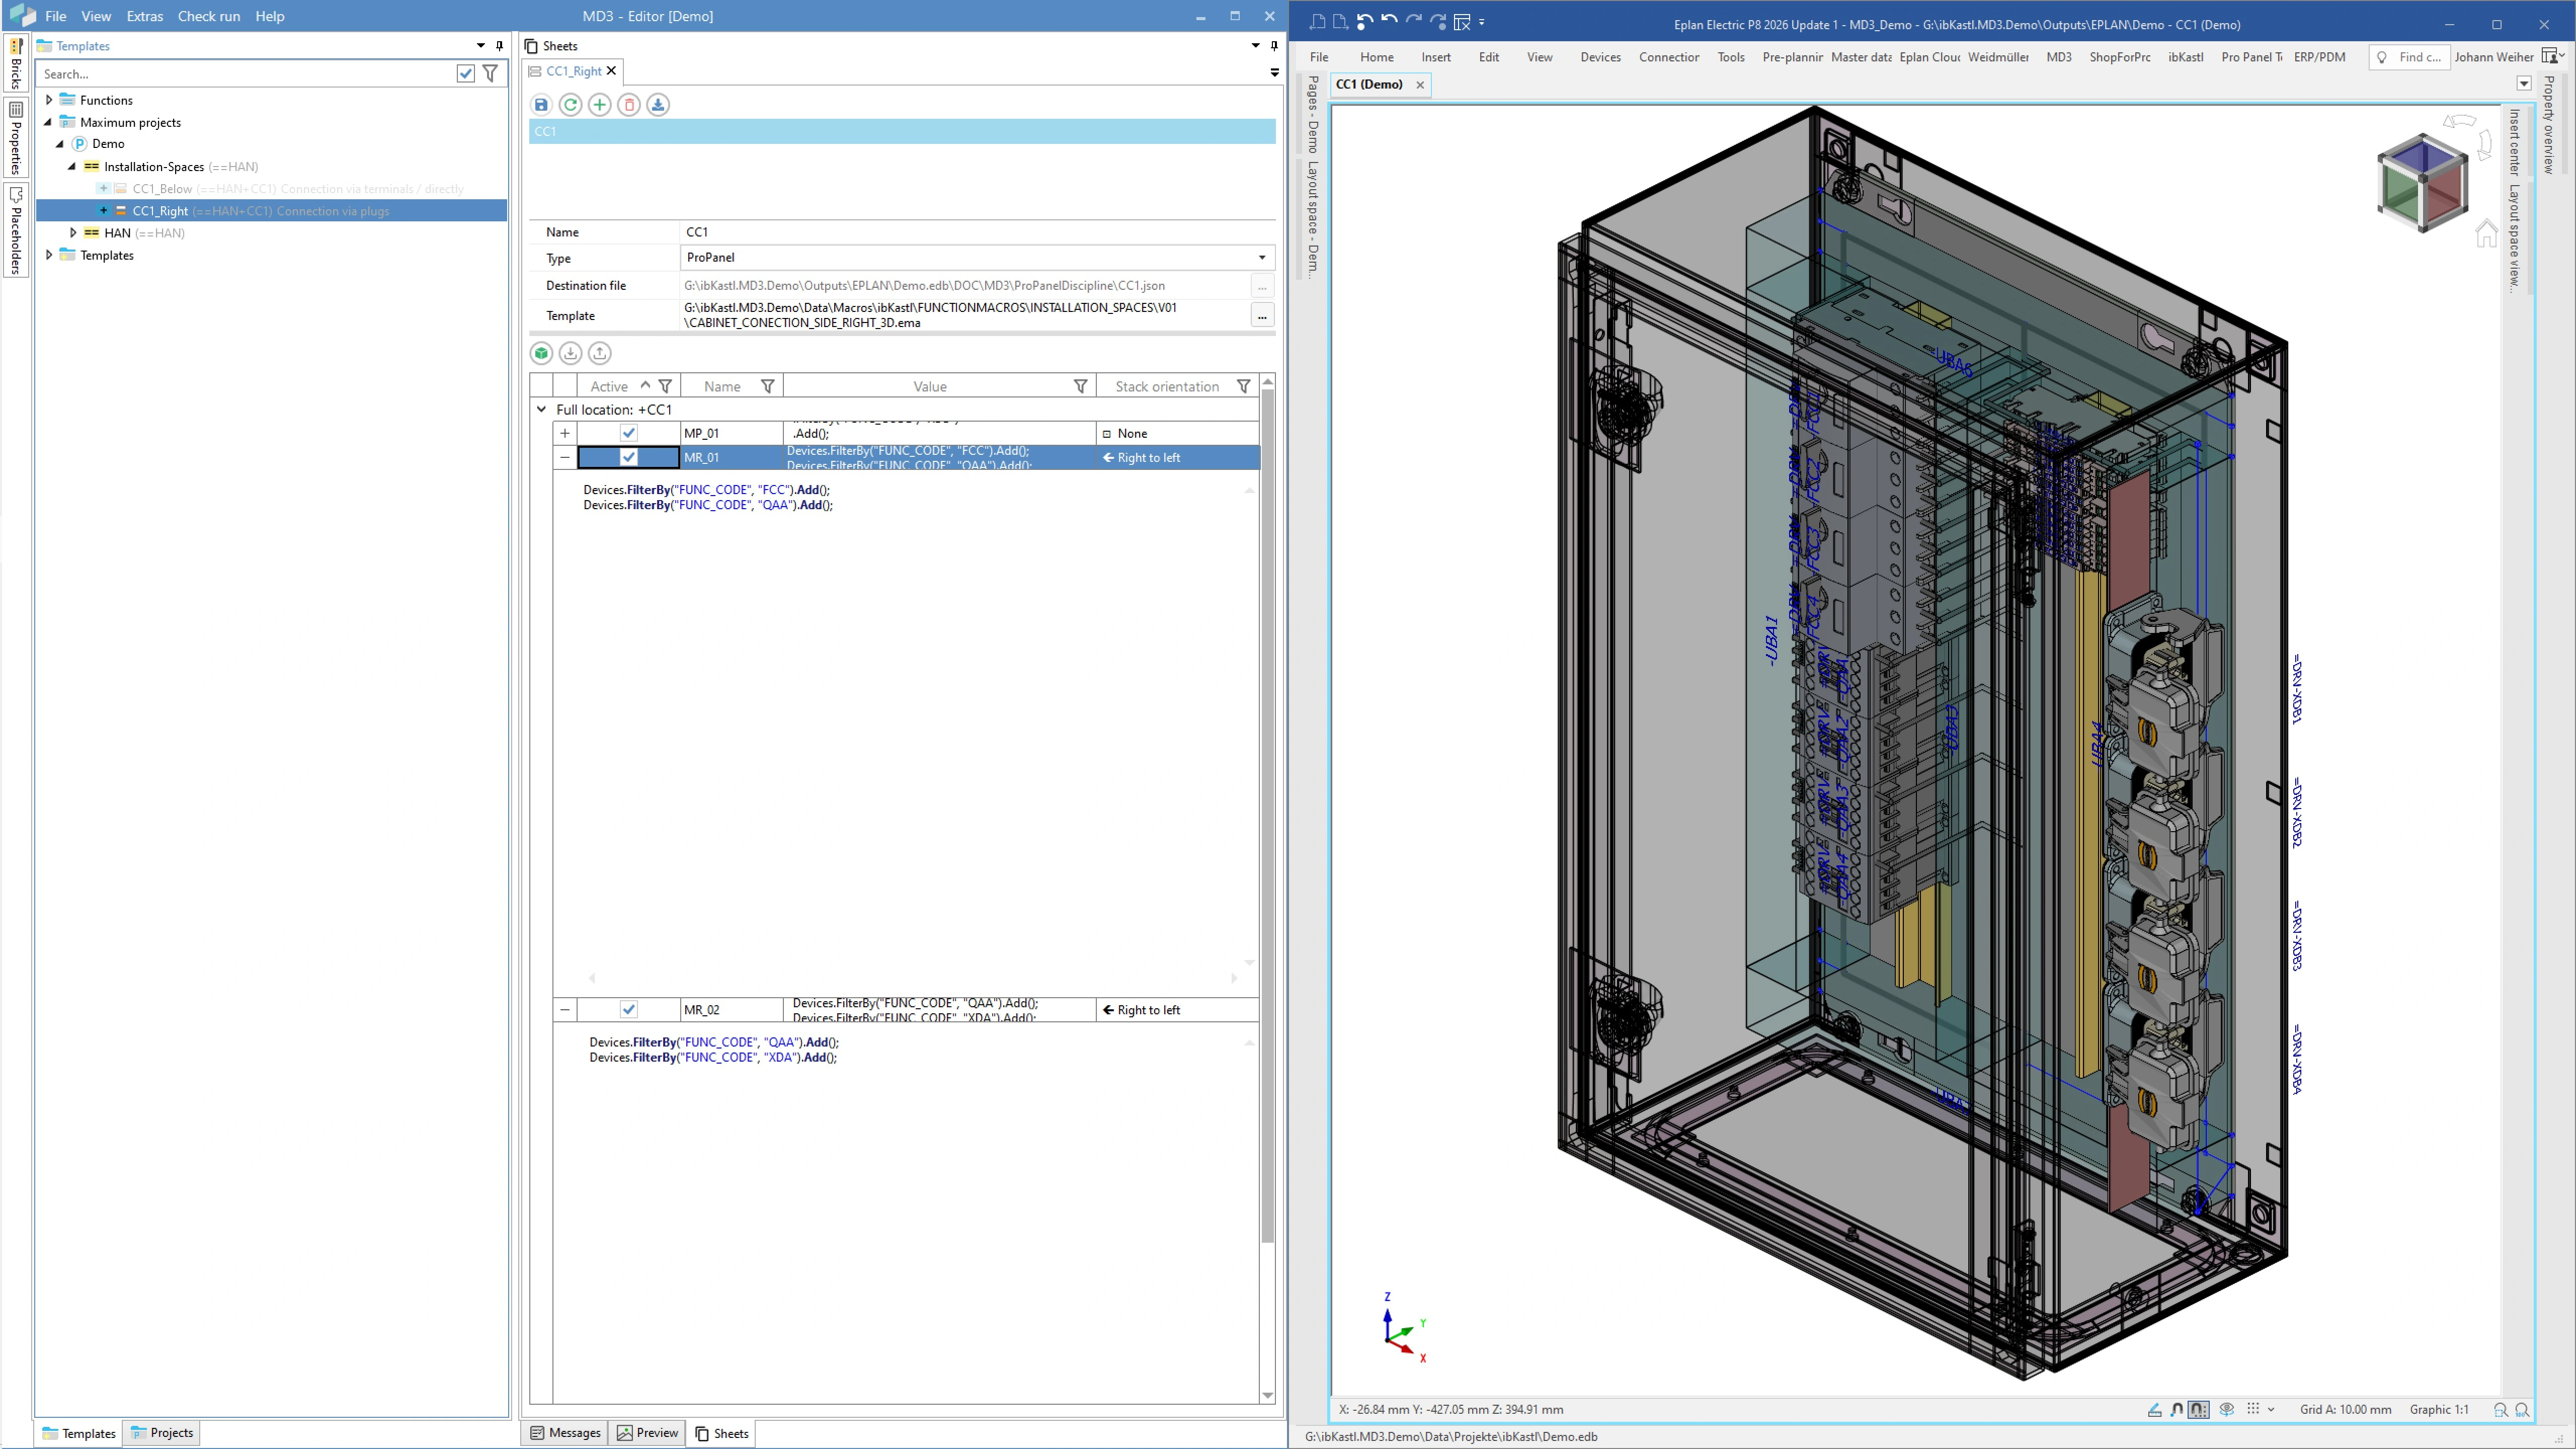
Task: Click the green refresh icon
Action: click(x=570, y=105)
